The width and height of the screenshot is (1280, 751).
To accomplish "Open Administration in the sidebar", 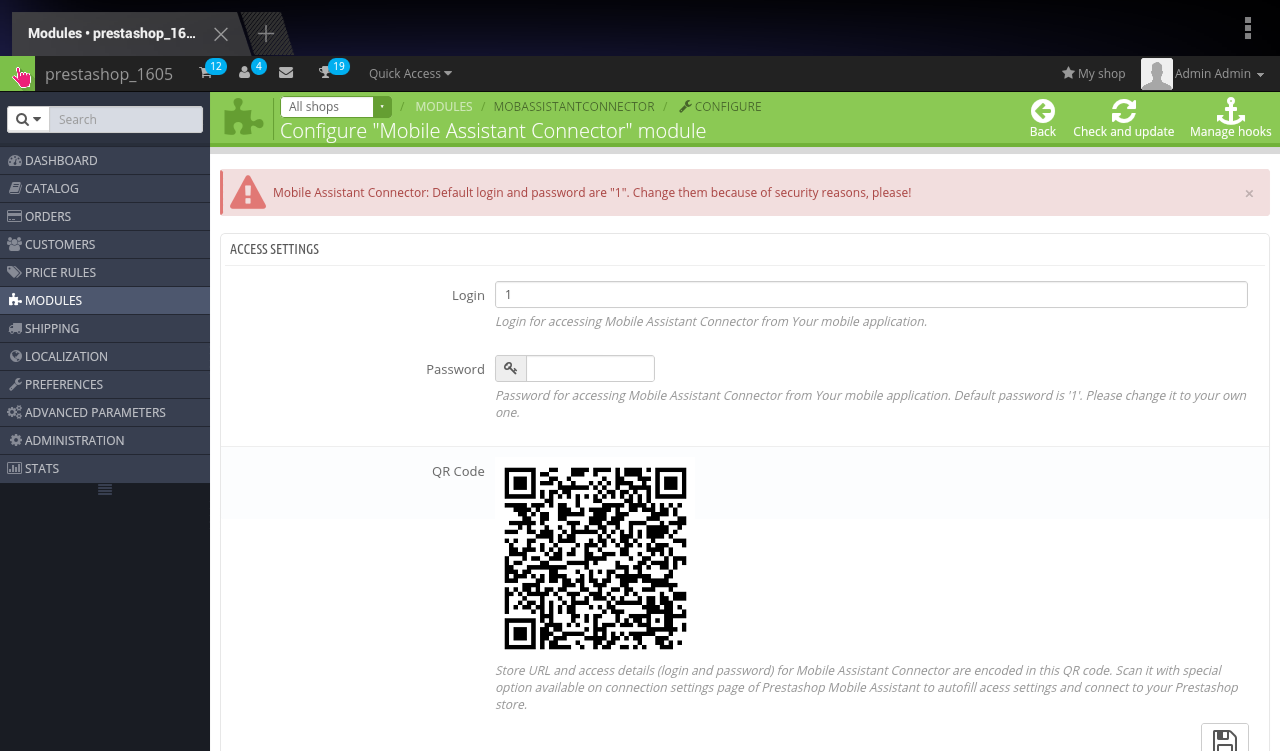I will [x=105, y=440].
